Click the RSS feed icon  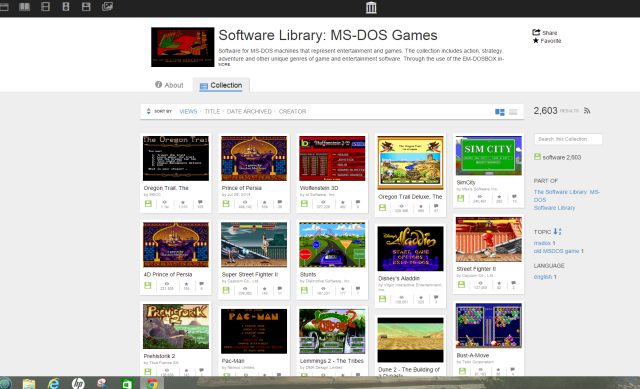587,111
